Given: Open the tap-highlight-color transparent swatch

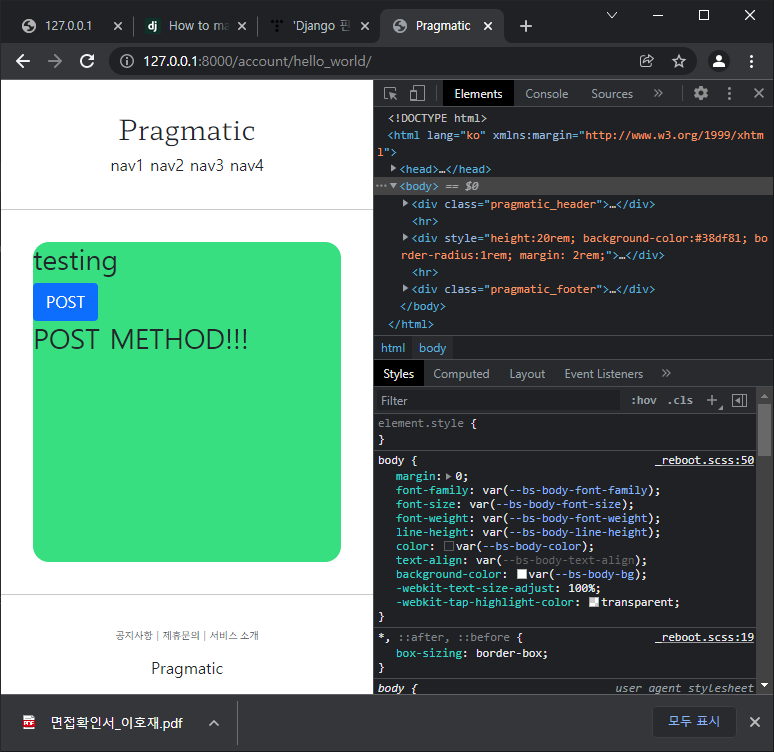Looking at the screenshot, I should pos(594,602).
